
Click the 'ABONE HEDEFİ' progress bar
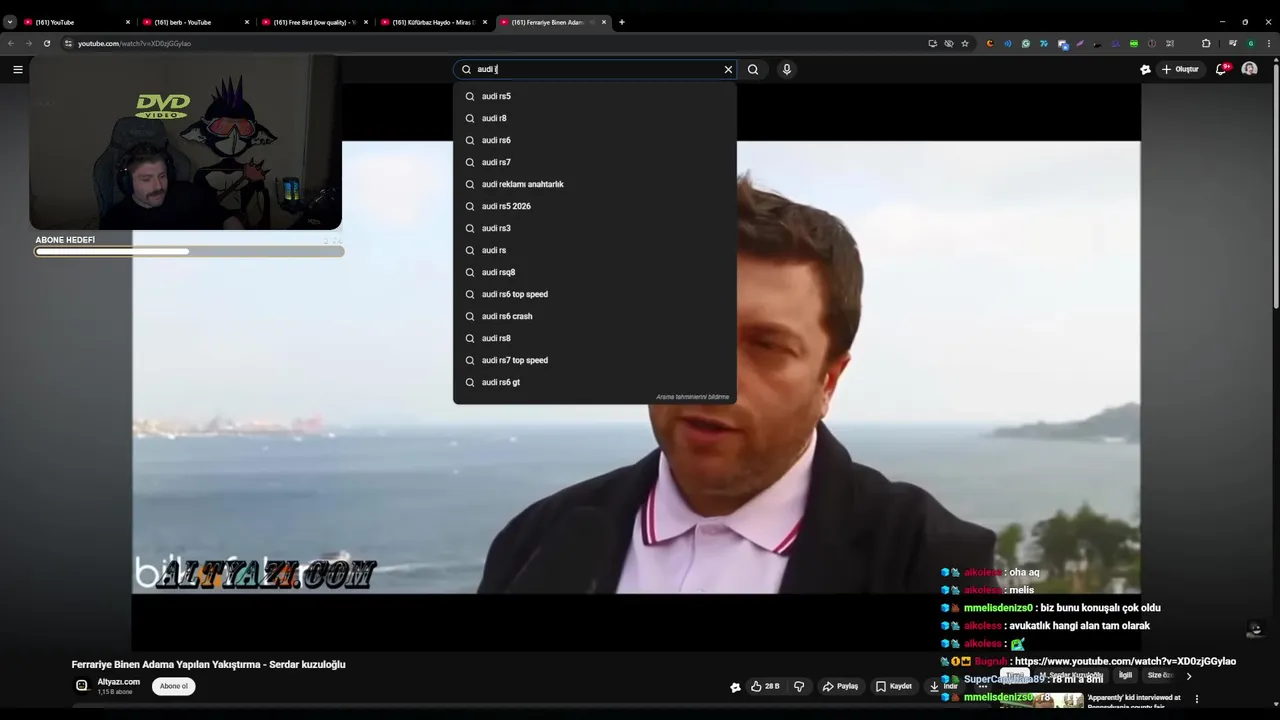pos(189,251)
